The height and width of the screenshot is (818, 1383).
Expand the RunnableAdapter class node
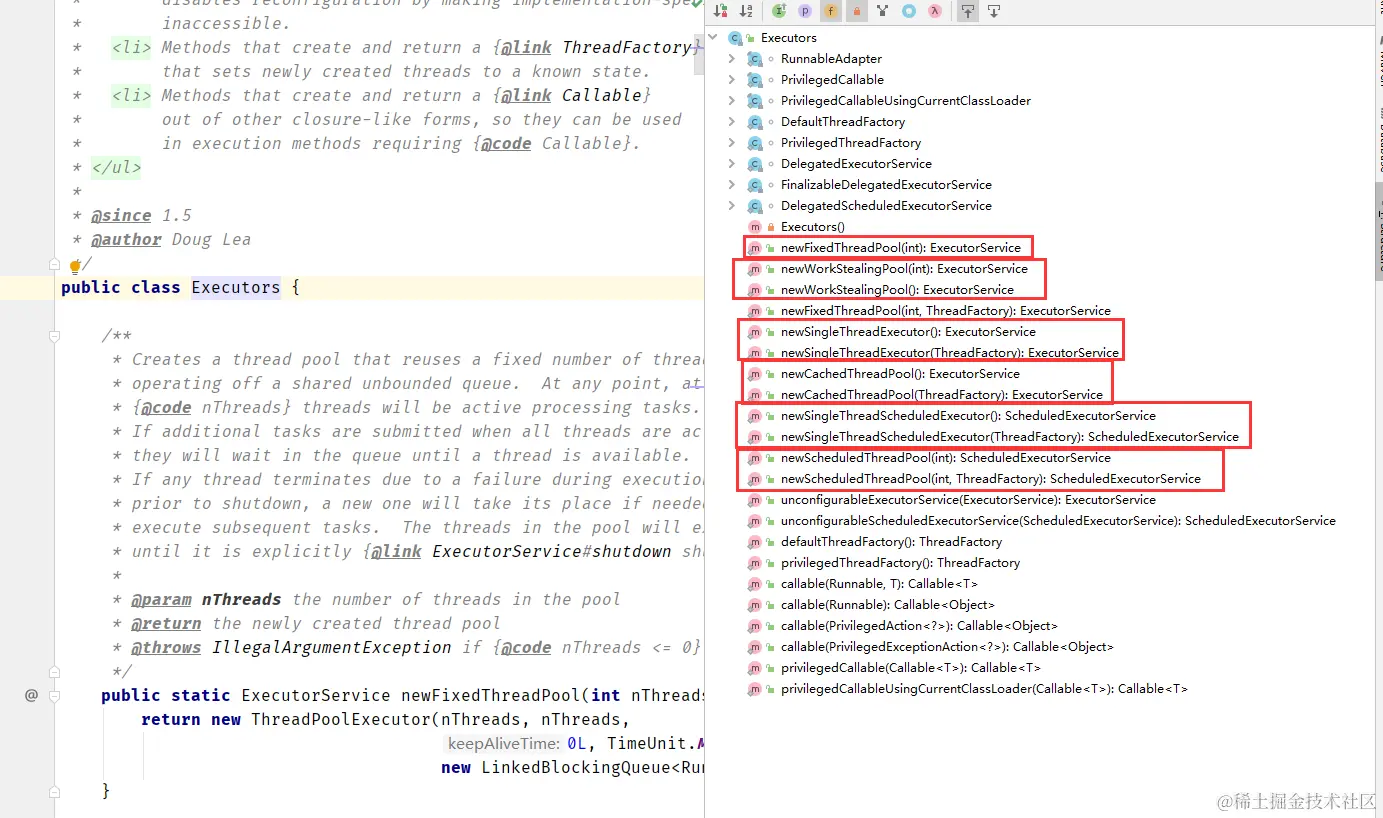pos(732,59)
